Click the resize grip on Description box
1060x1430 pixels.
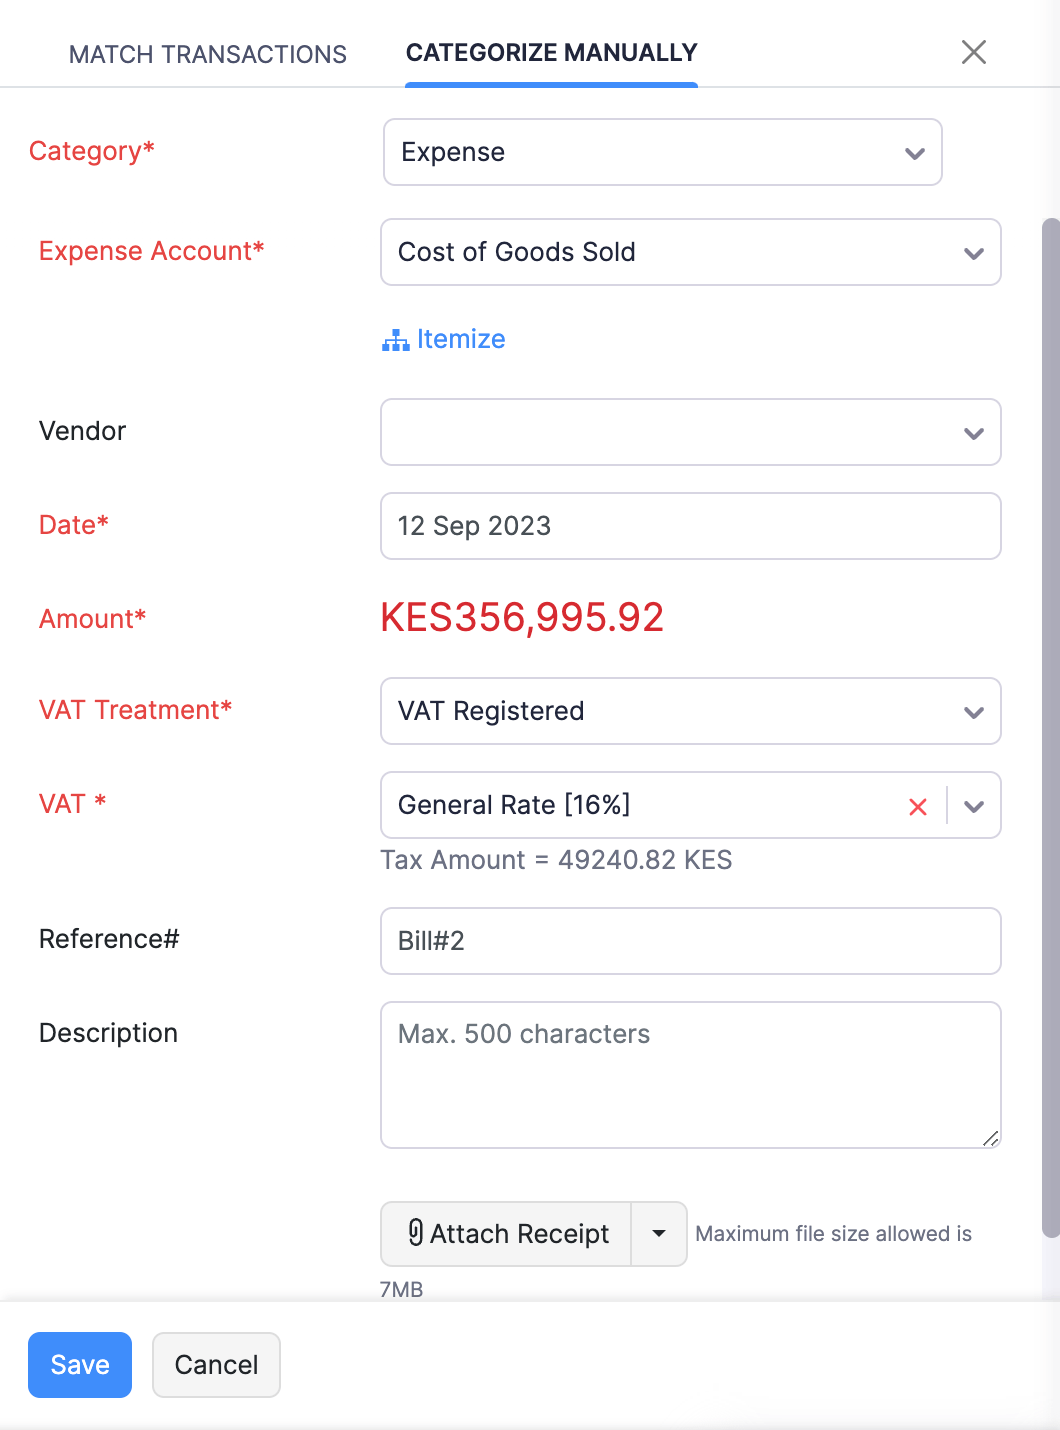(x=990, y=1139)
